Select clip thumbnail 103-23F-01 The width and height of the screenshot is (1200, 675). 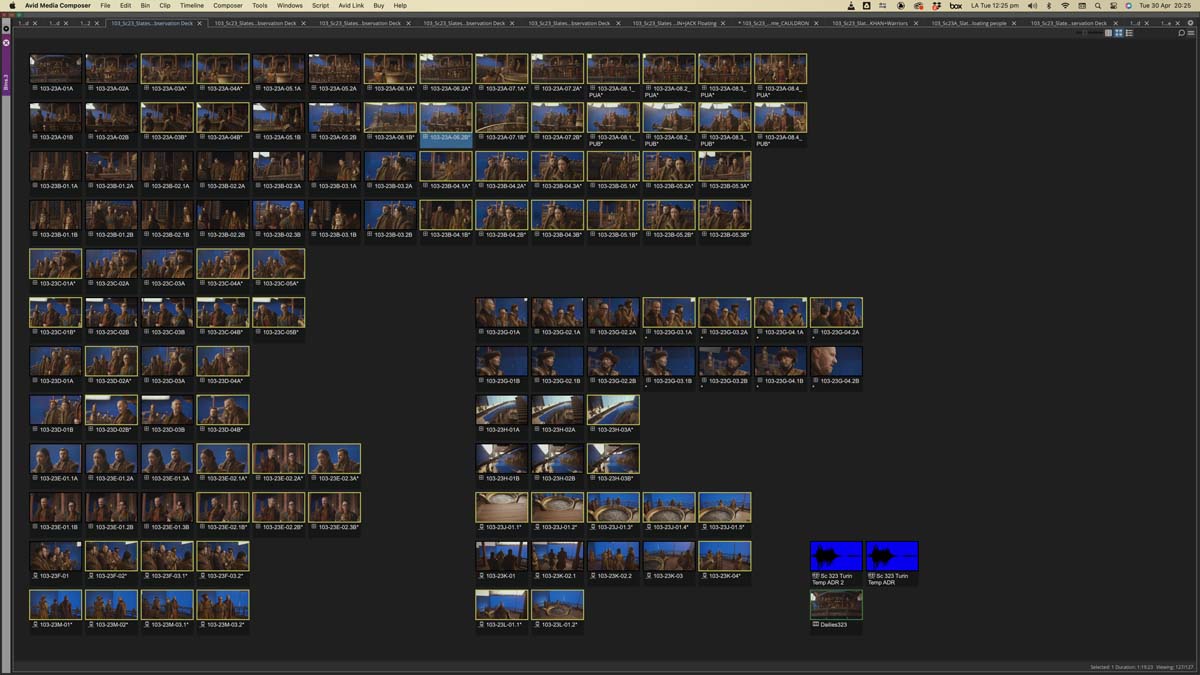[56, 556]
